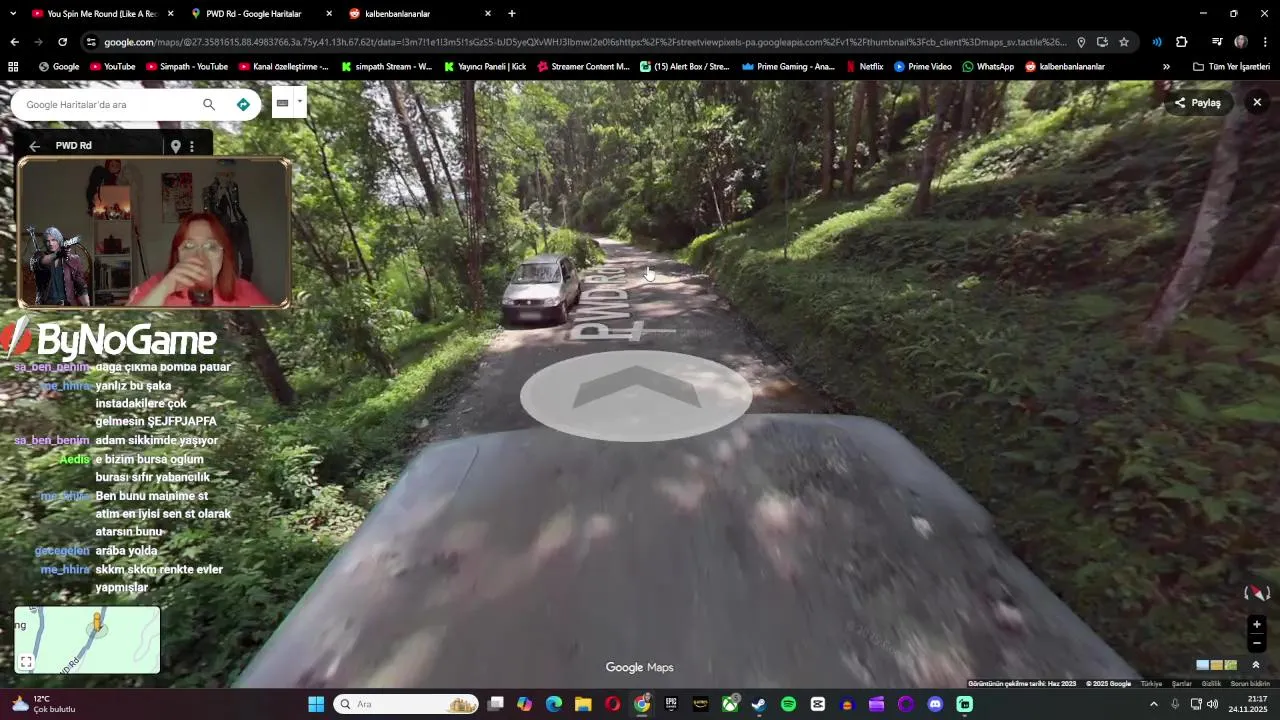Screen dimensions: 1280x720
Task: Open the Opera browser from the taskbar
Action: [x=613, y=704]
